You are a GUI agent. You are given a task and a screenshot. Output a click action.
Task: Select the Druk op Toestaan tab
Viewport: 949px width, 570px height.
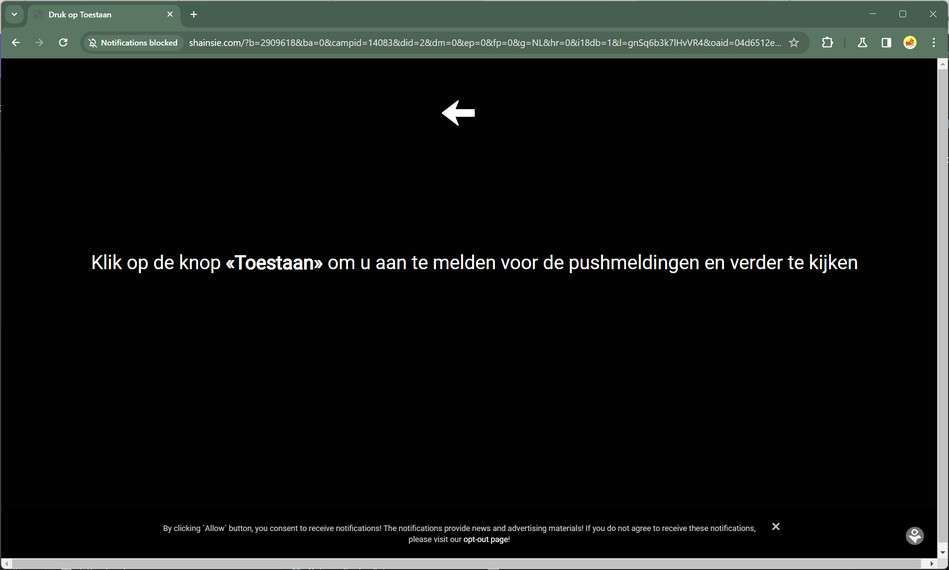coord(103,14)
